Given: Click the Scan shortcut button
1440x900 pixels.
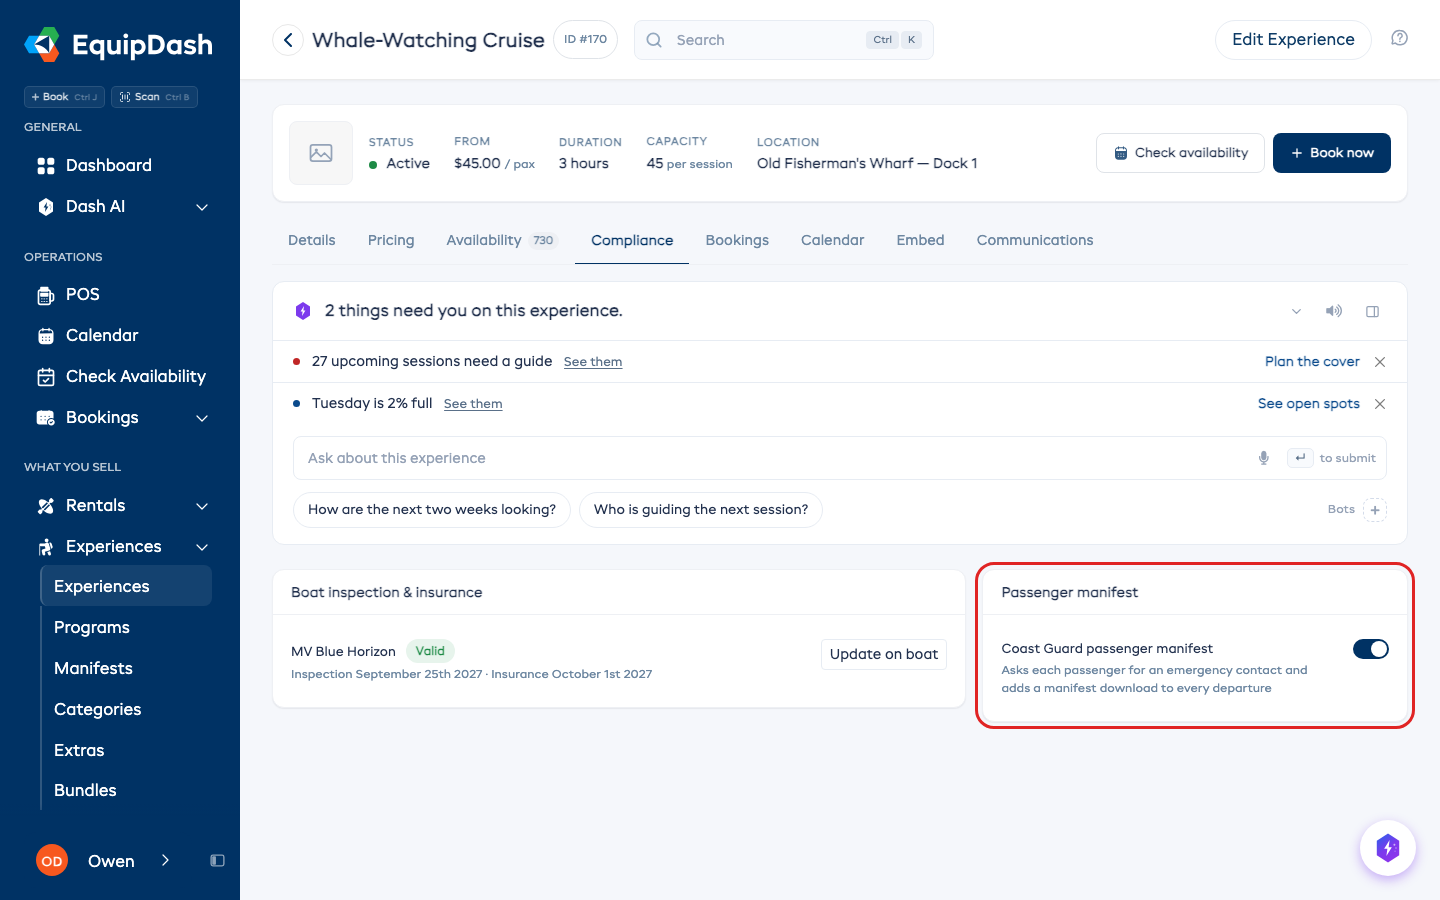Looking at the screenshot, I should (154, 97).
